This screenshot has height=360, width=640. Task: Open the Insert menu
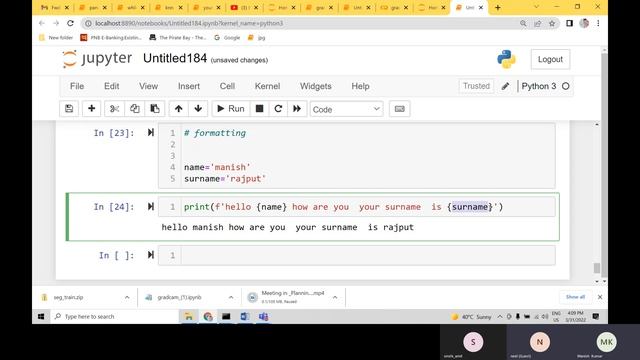tap(189, 86)
